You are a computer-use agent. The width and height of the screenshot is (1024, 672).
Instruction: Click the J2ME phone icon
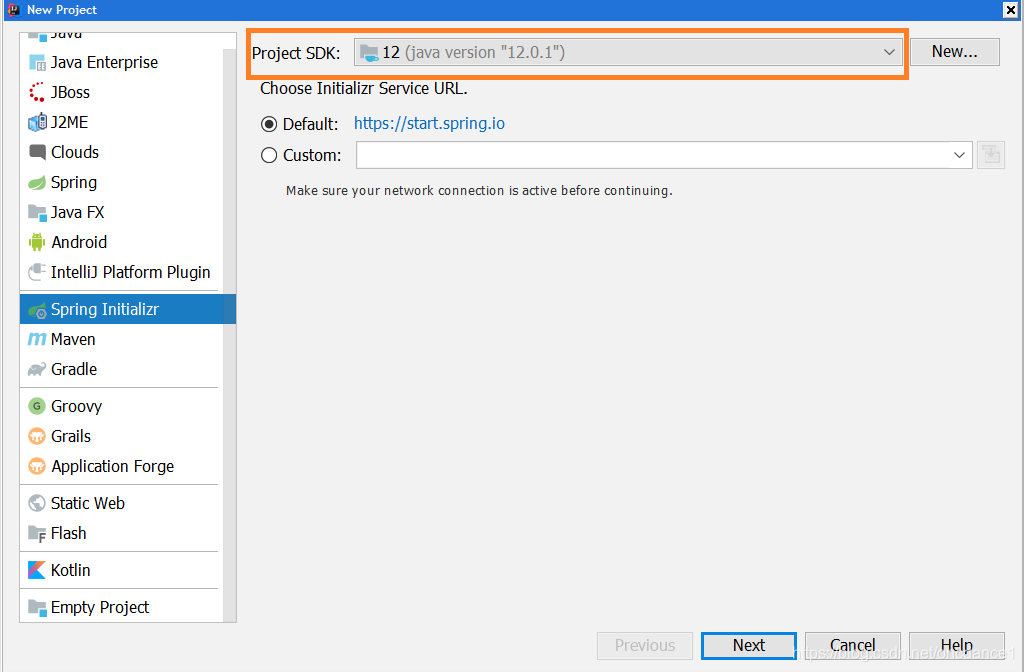37,122
